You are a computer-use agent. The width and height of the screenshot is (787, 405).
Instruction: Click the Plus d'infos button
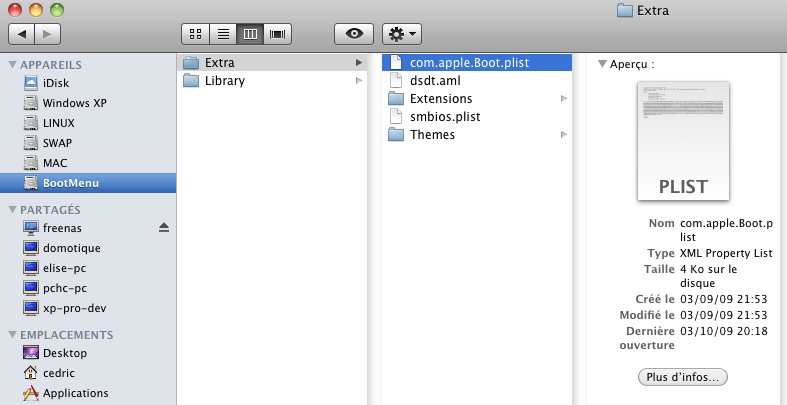click(683, 377)
